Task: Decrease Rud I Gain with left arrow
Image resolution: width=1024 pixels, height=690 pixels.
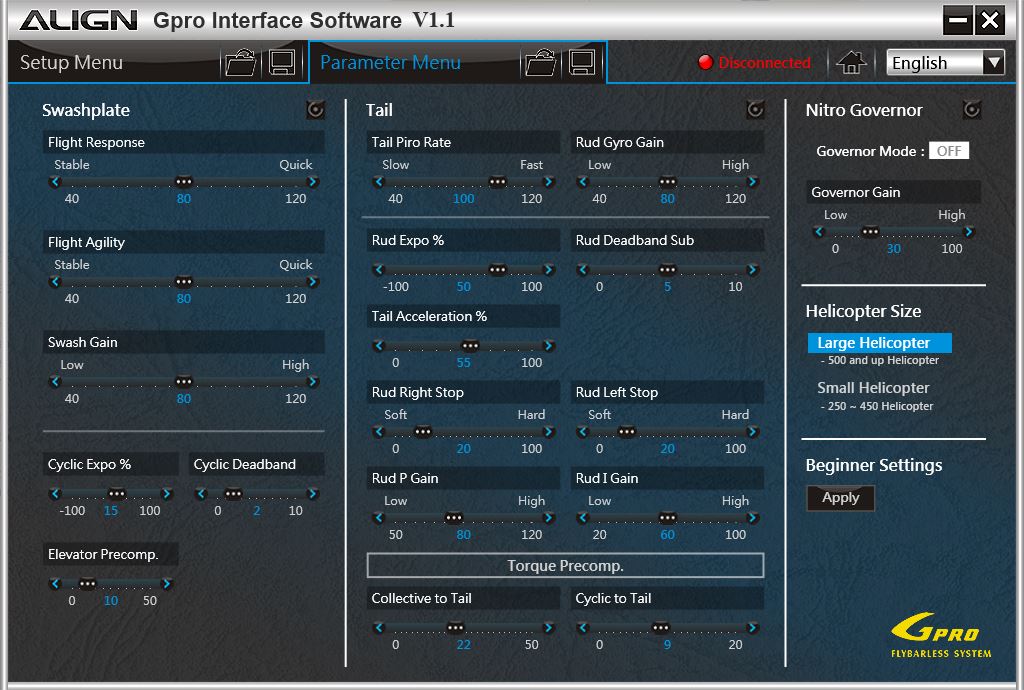Action: click(583, 518)
